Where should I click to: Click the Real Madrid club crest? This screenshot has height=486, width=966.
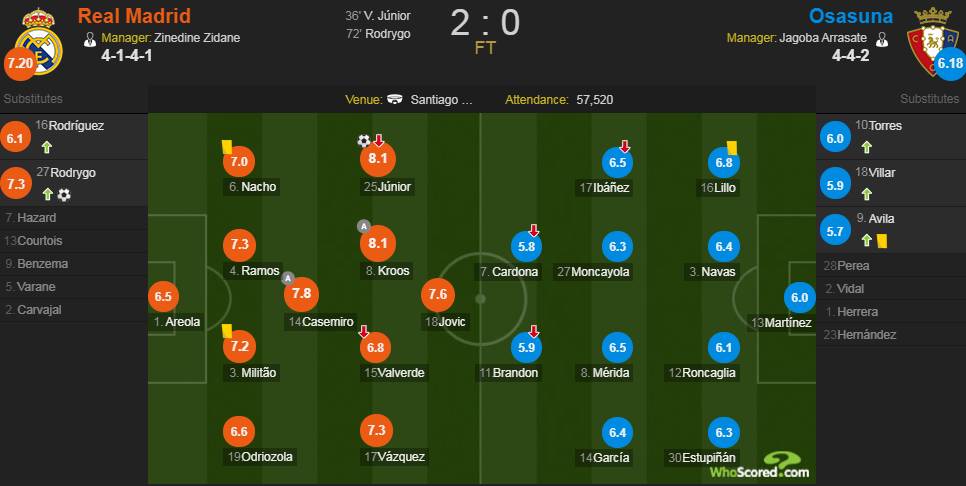click(38, 42)
